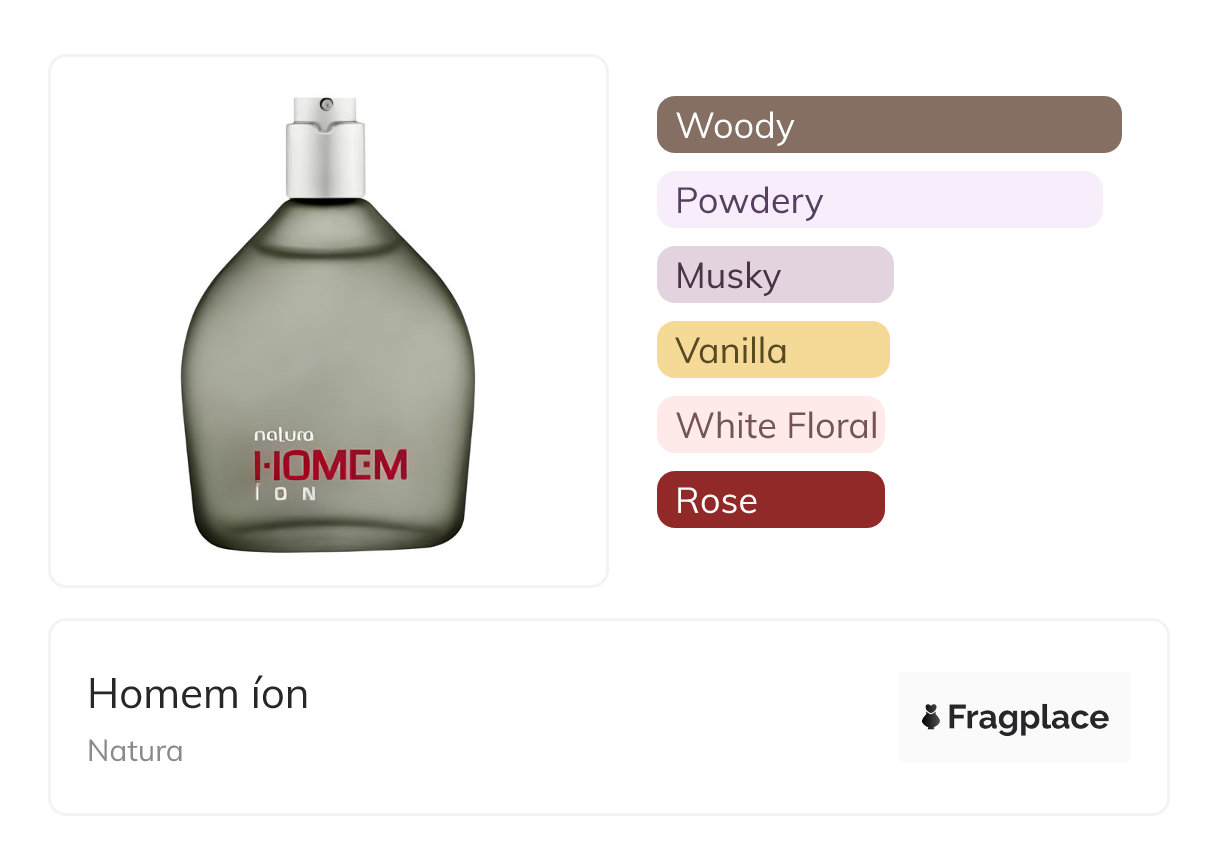
Task: Click the Fragplace wordmark text
Action: pyautogui.click(x=1028, y=717)
